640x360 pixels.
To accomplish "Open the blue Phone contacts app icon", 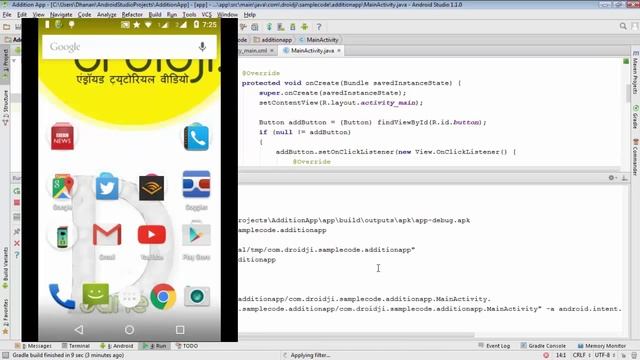I will [196, 137].
